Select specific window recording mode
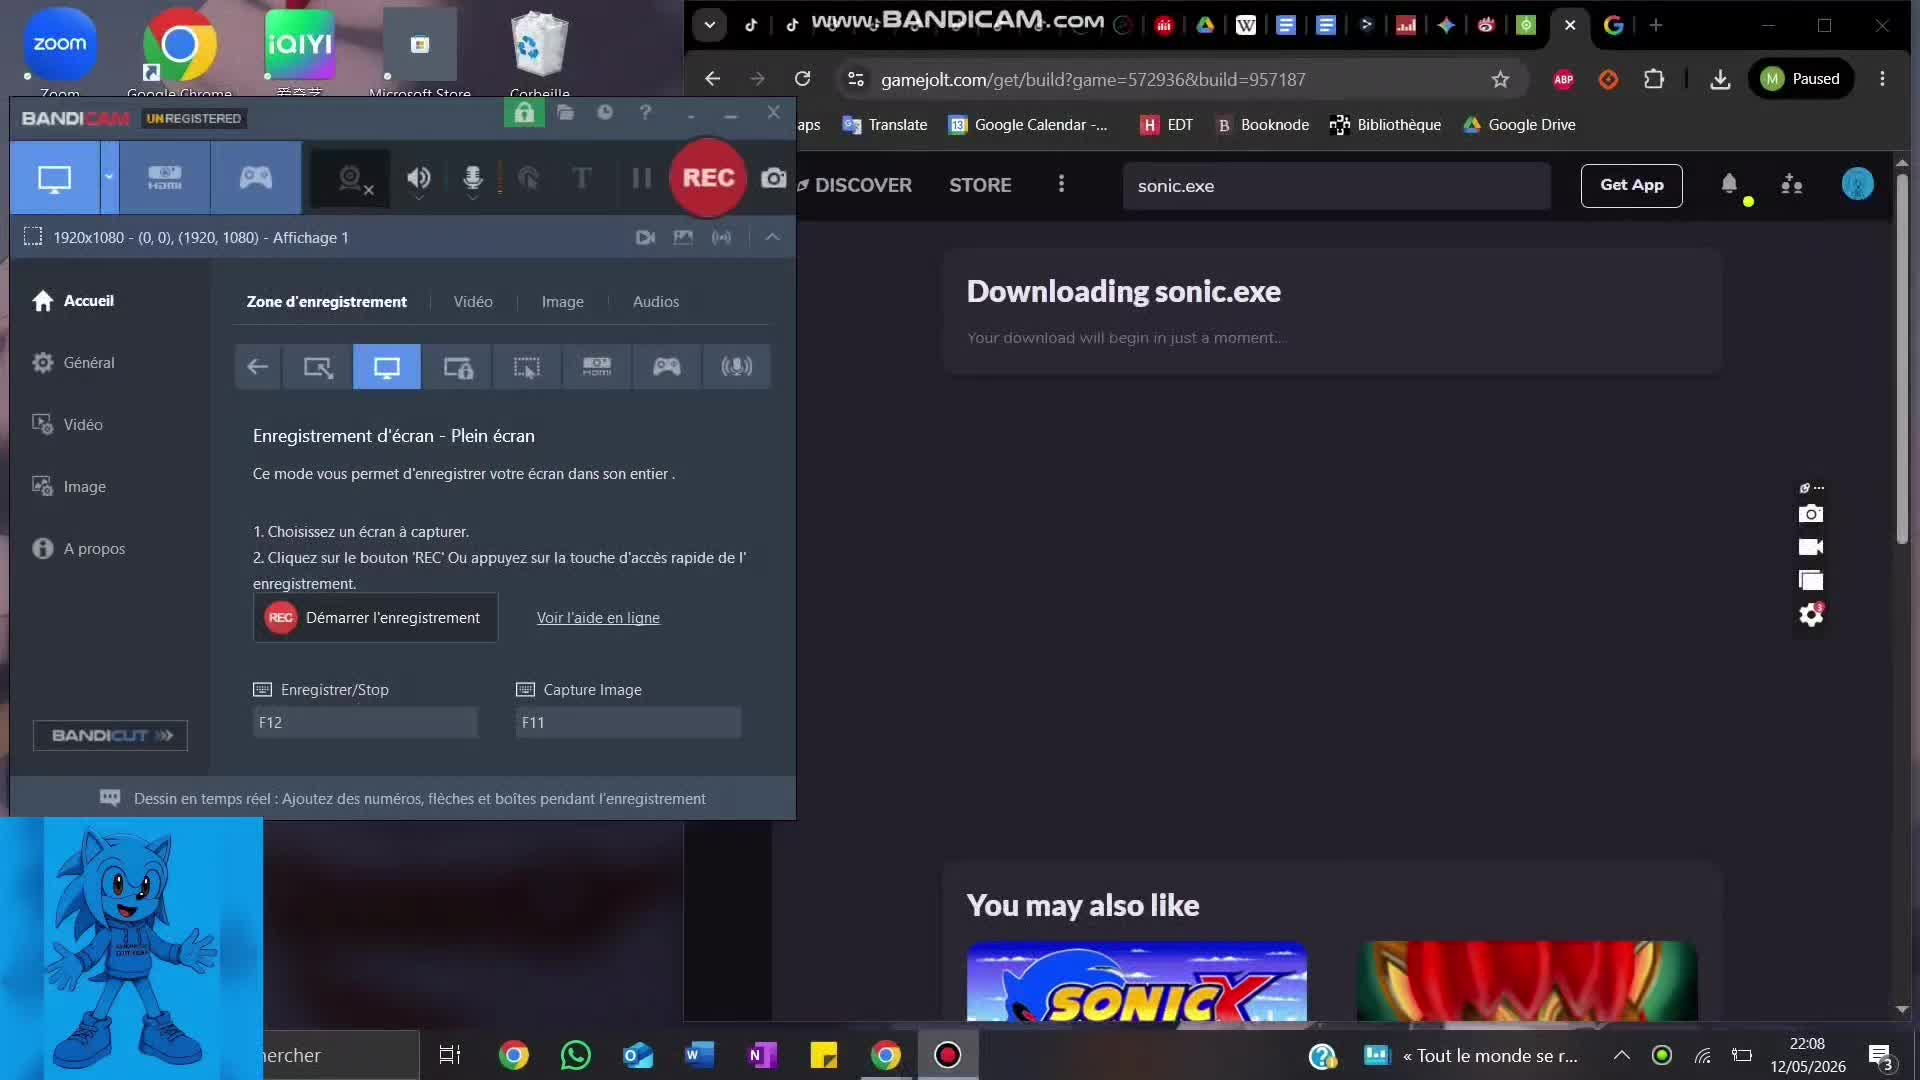The image size is (1920, 1080). pos(458,367)
